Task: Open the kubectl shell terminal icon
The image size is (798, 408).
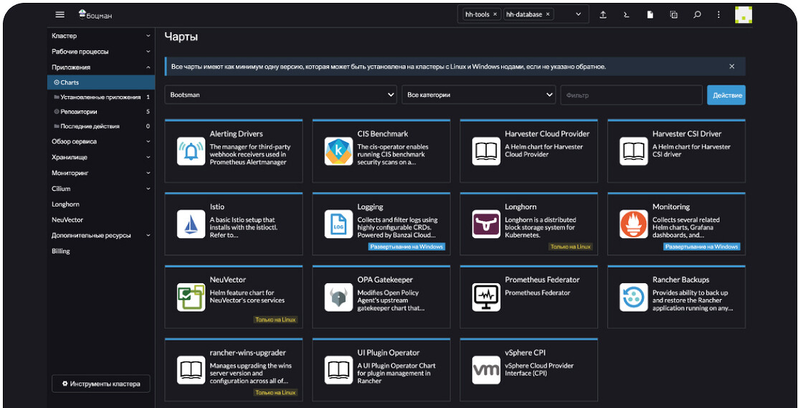Action: point(626,15)
